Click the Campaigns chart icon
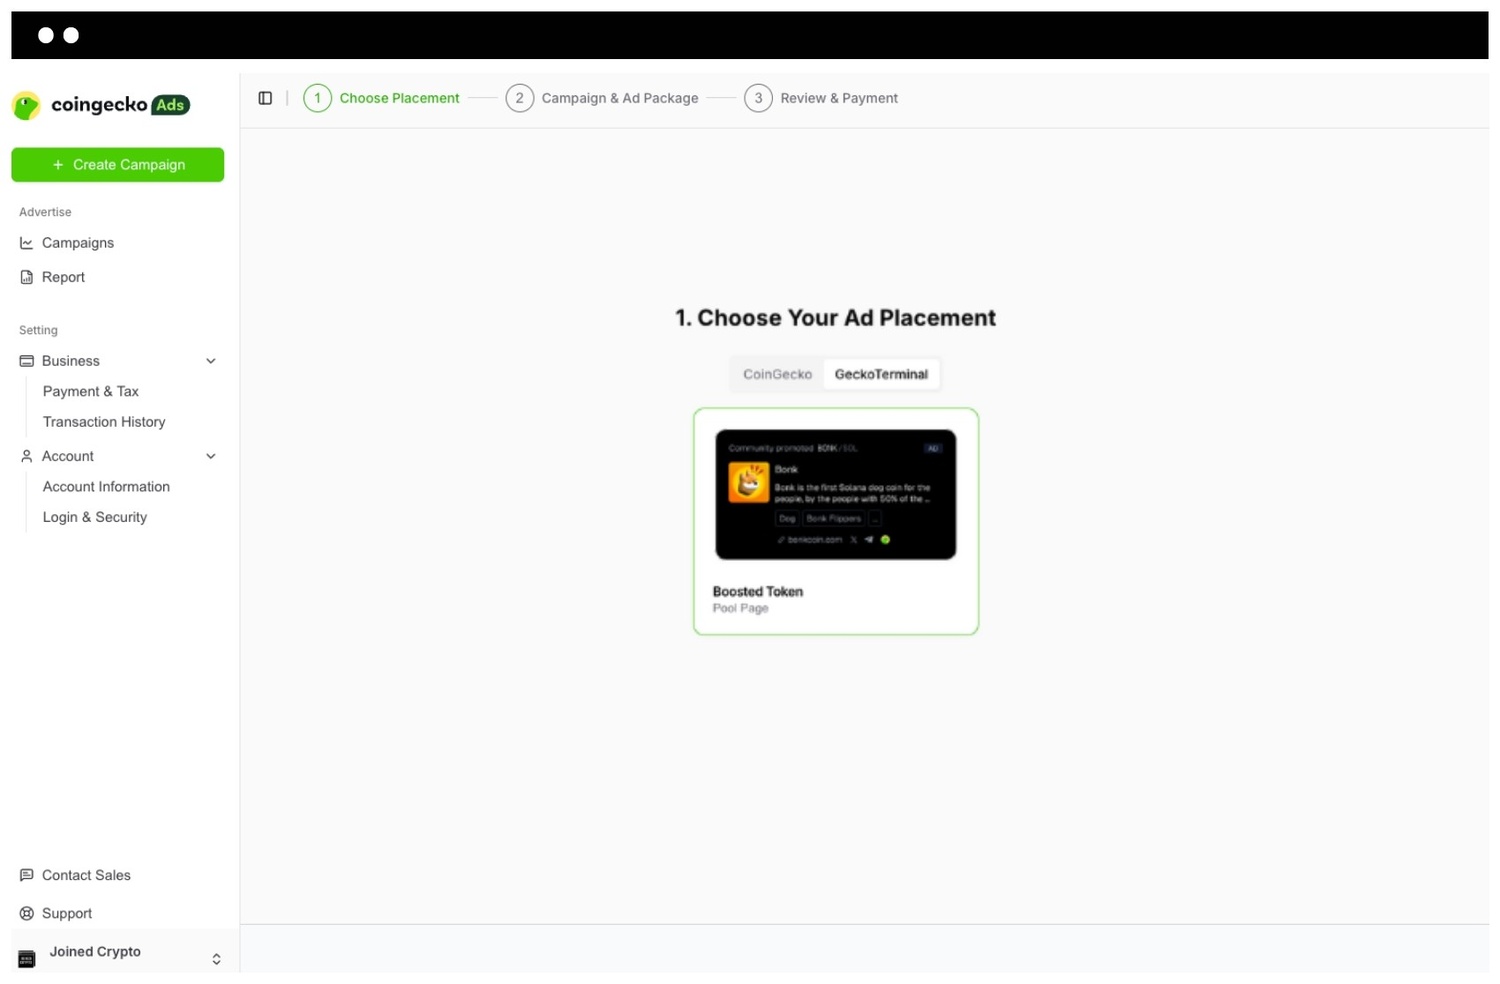 pyautogui.click(x=27, y=243)
